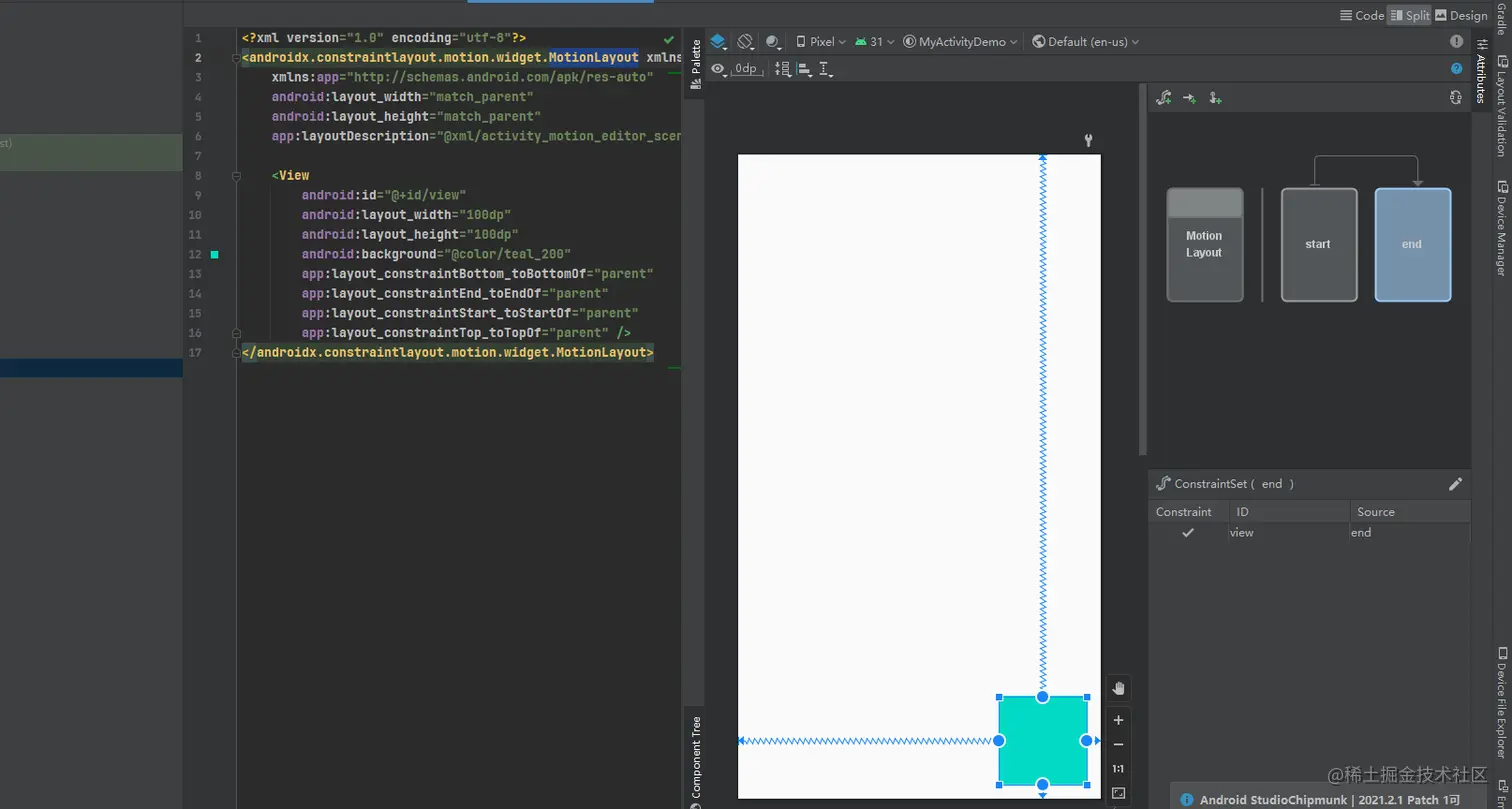The image size is (1512, 809).
Task: Click the bottom constraint handle of teal view
Action: point(1043,784)
